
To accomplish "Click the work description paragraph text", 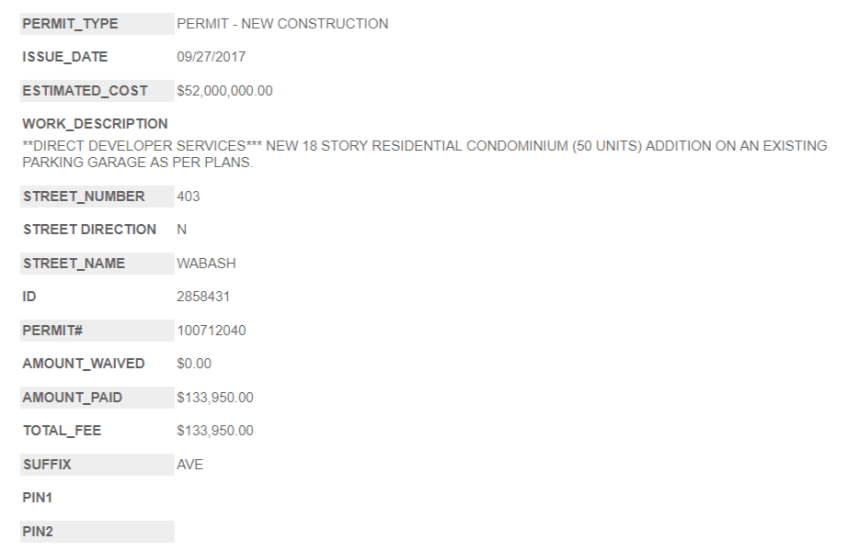I will point(424,154).
